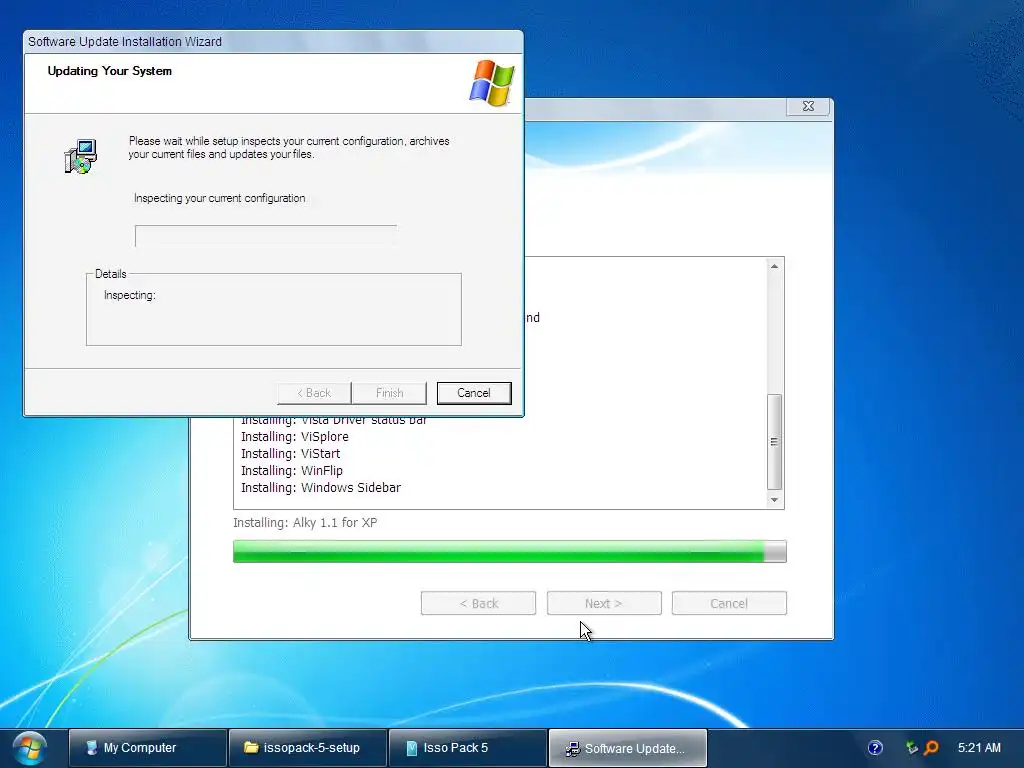The image size is (1024, 768).
Task: Click the installer log scroll down arrow
Action: [x=774, y=500]
